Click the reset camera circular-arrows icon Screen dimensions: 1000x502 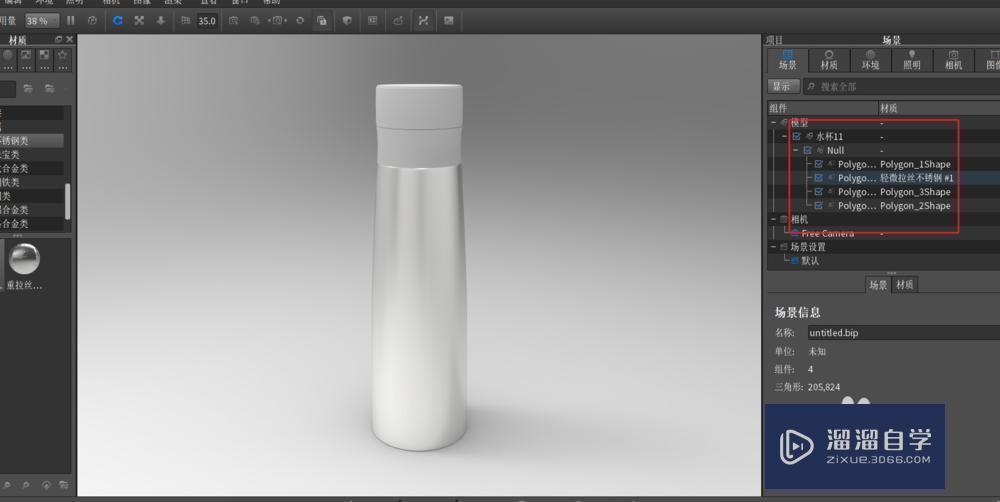coord(300,20)
